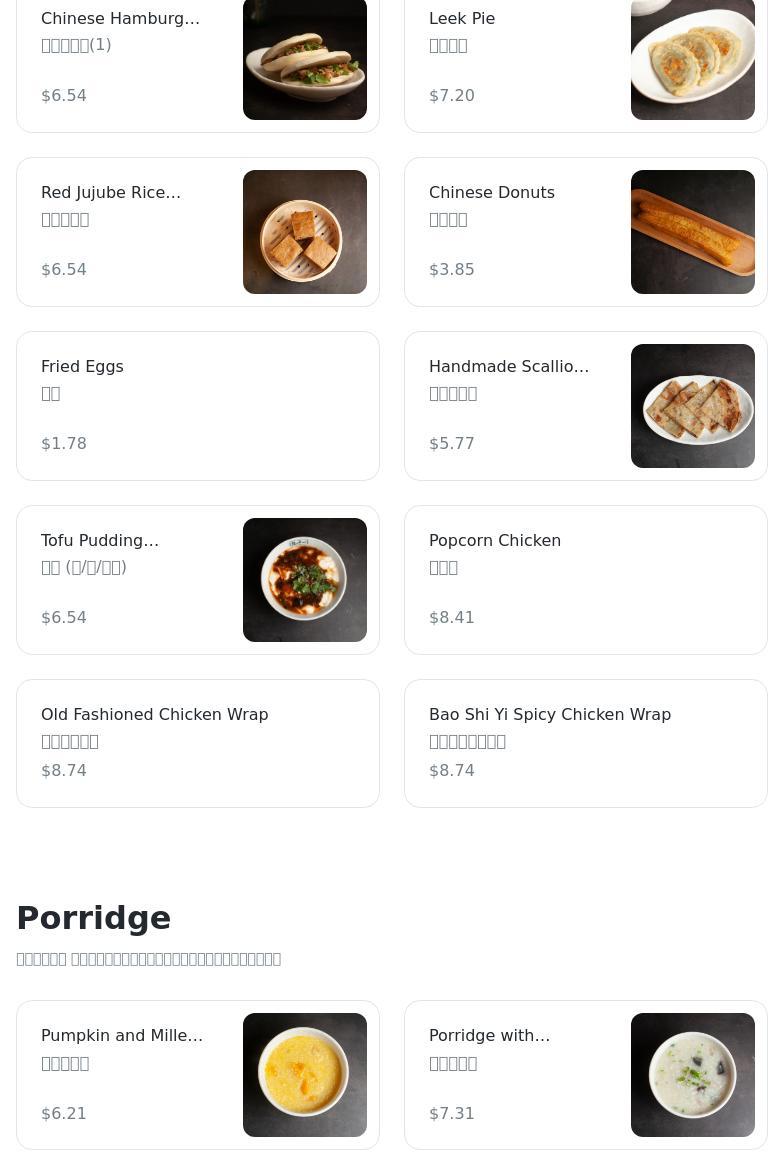View the Pumpkin and Millet porridge photo
The height and width of the screenshot is (1152, 784).
point(305,1075)
